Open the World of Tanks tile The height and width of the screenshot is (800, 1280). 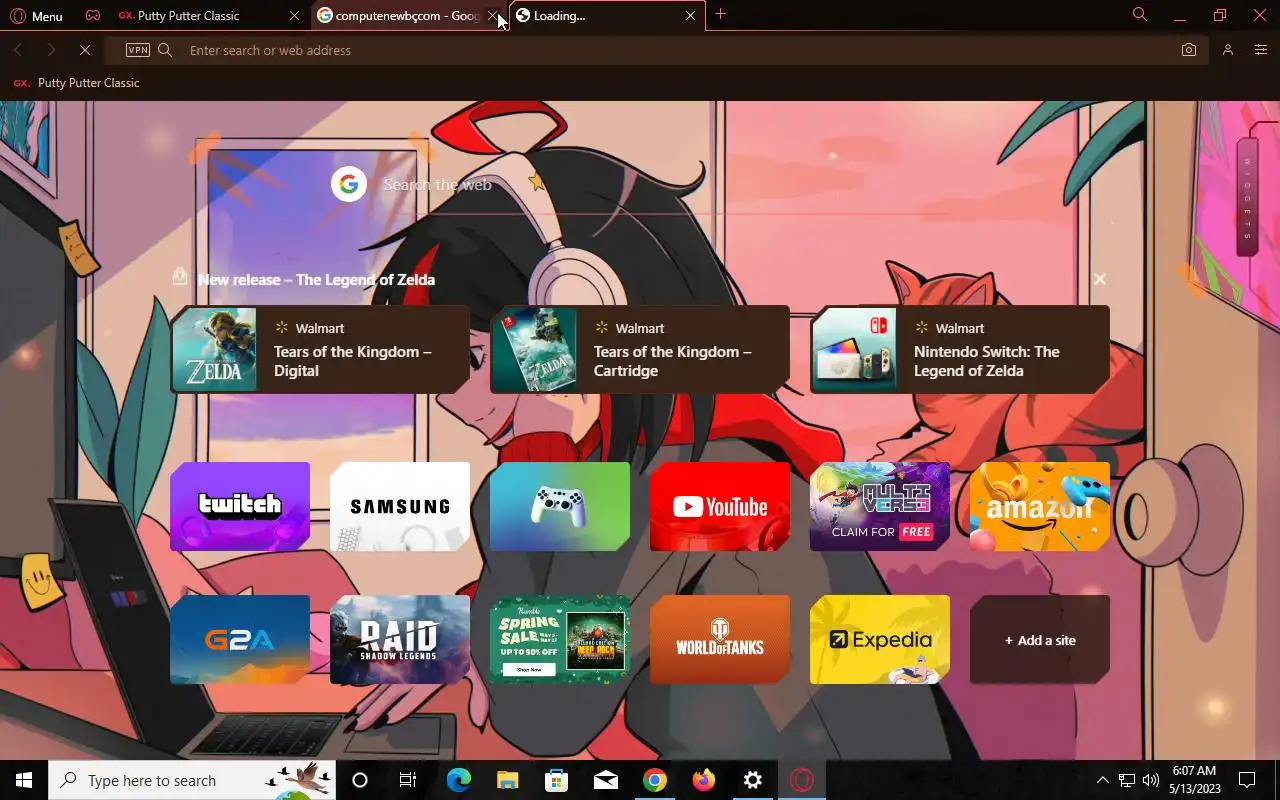click(x=720, y=640)
